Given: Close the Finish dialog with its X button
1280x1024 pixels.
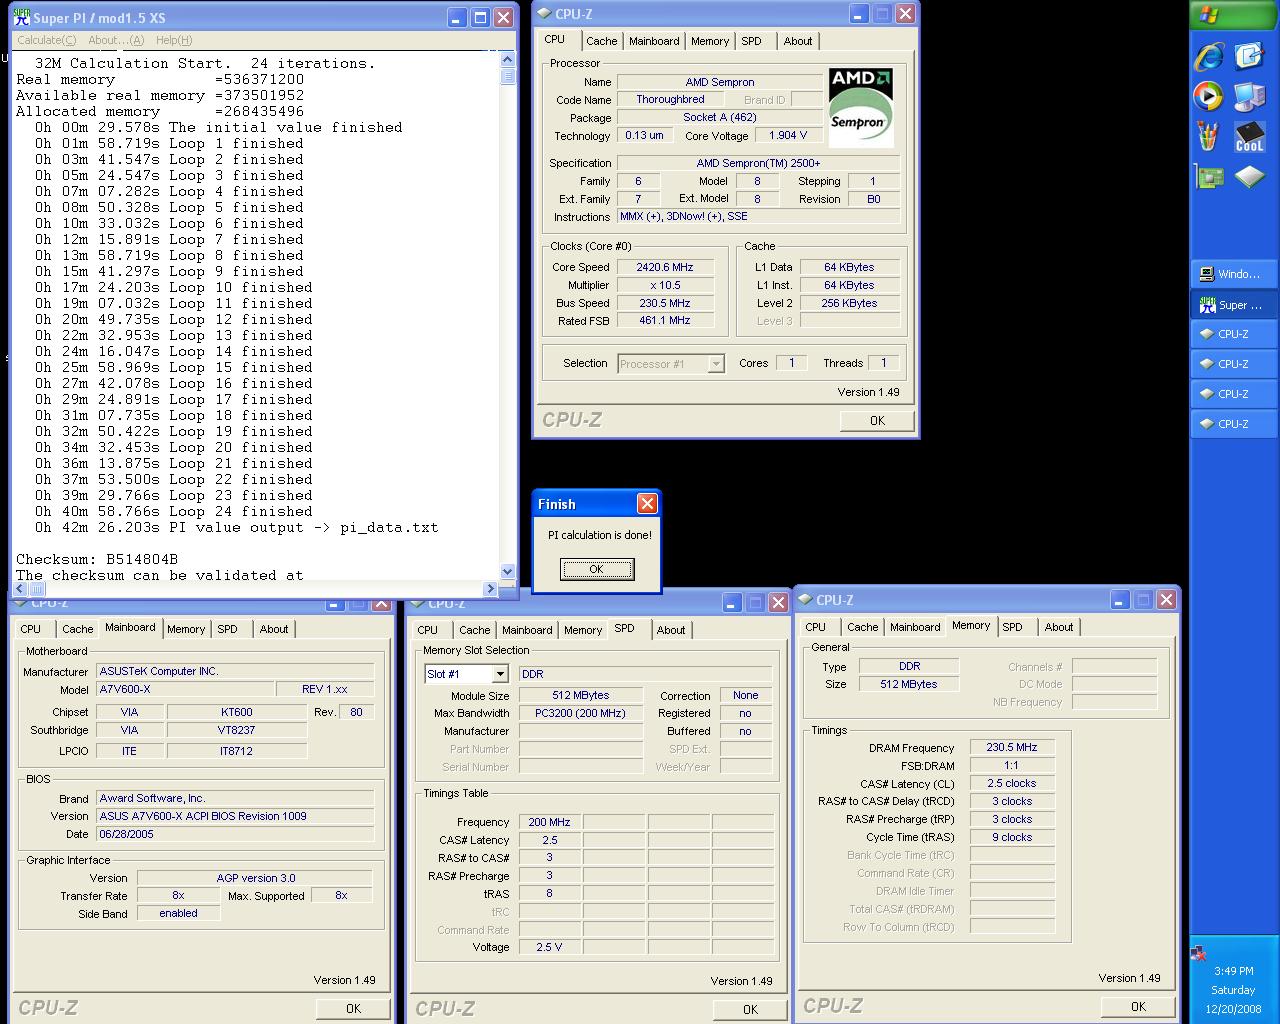Looking at the screenshot, I should tap(647, 503).
